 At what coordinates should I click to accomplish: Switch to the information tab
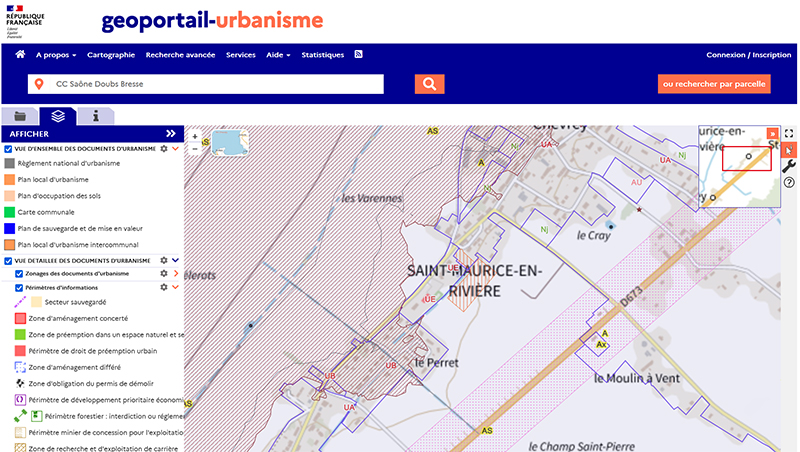pos(96,116)
